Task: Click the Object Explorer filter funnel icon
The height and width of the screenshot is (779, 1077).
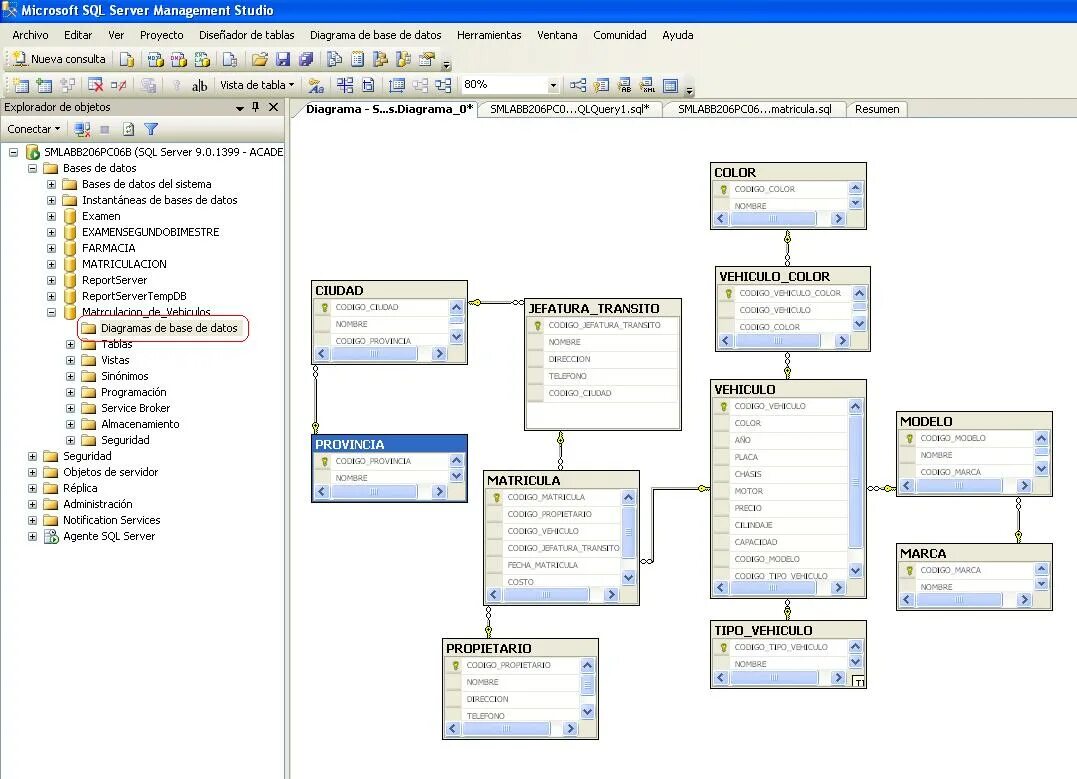Action: 151,129
